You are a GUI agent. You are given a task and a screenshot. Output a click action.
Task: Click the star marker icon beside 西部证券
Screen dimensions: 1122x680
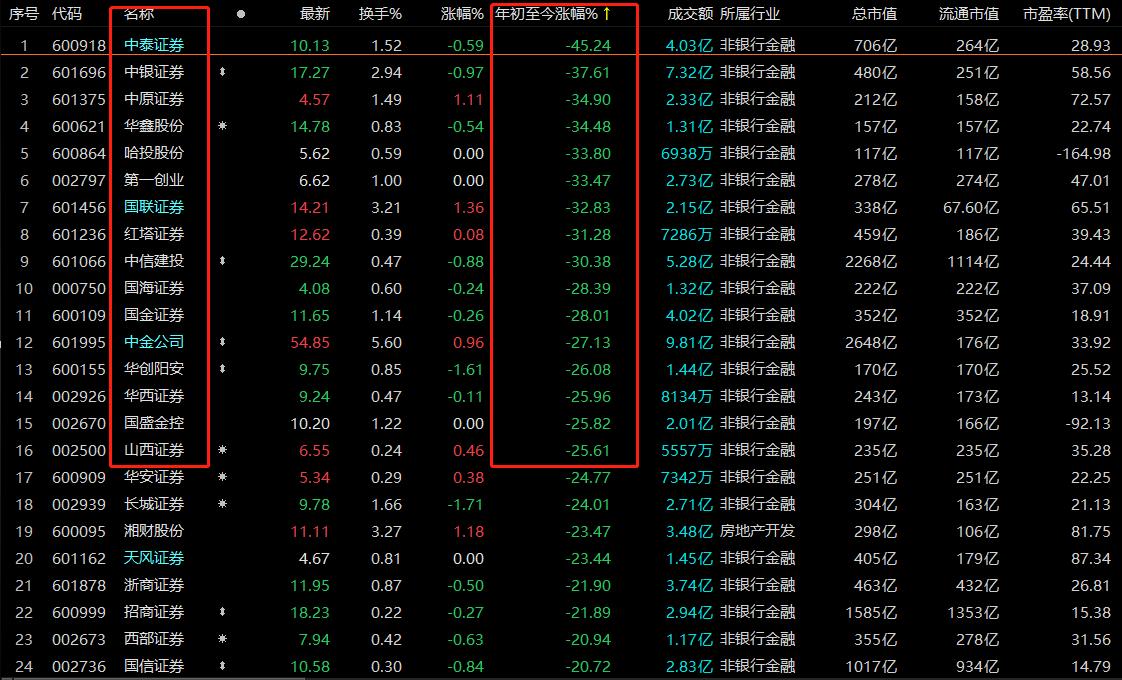tap(223, 639)
